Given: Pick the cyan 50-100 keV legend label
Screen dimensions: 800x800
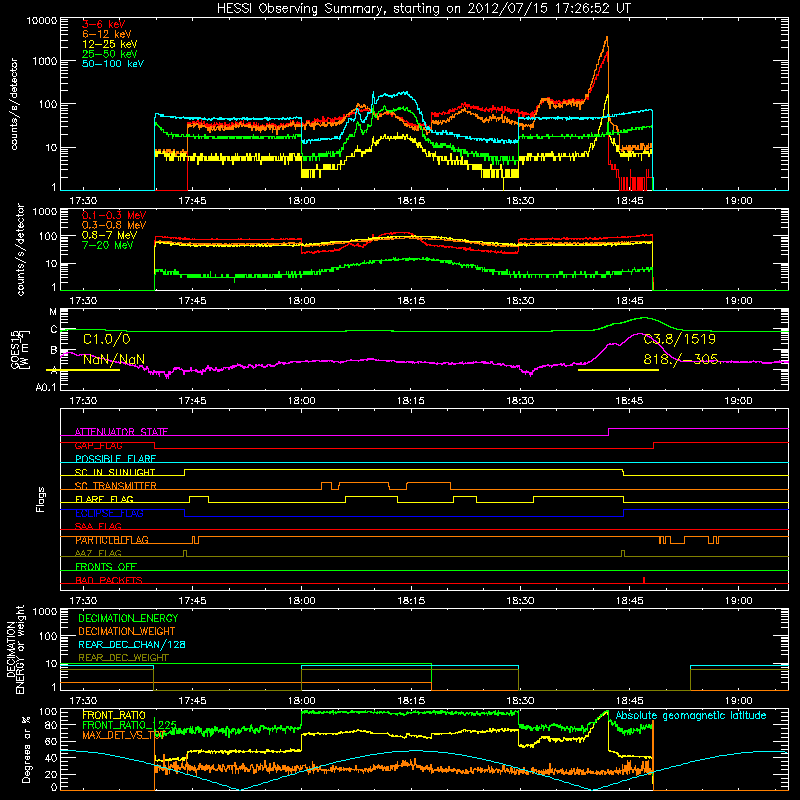Looking at the screenshot, I should (x=113, y=64).
